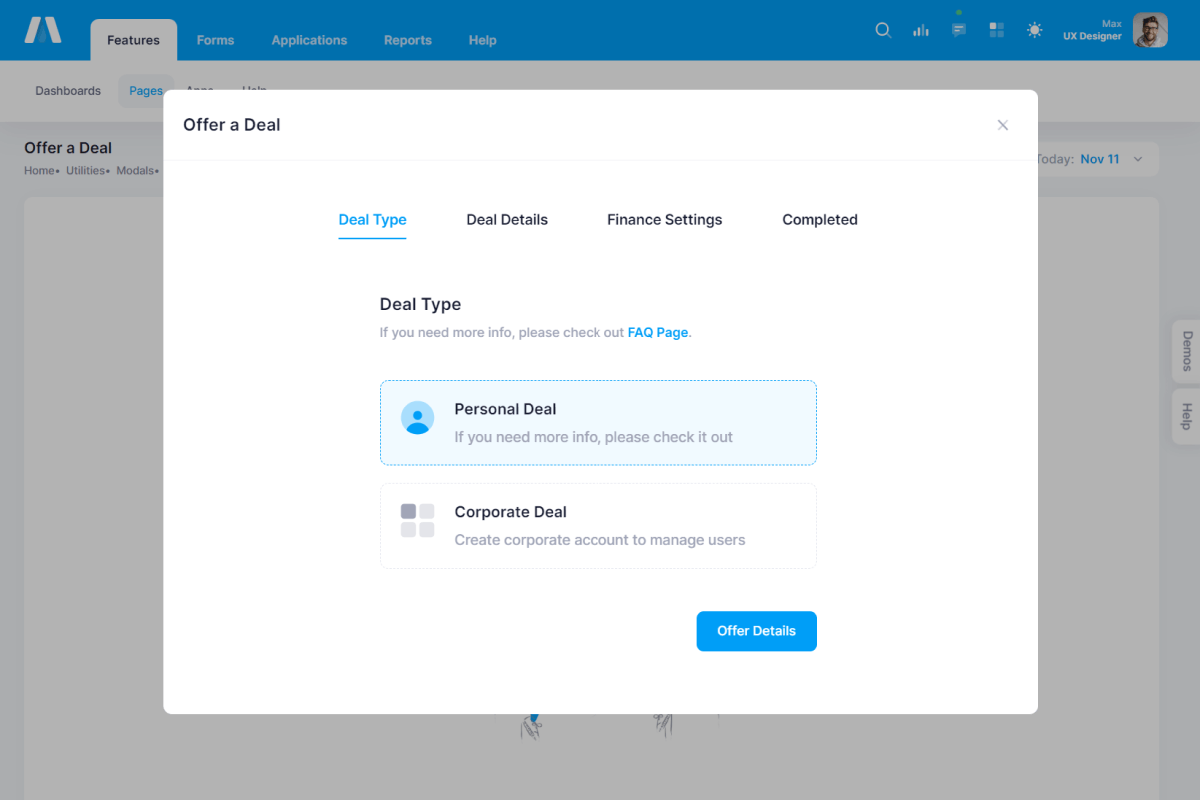Open the Demos side panel tab
This screenshot has width=1200, height=800.
(1187, 351)
